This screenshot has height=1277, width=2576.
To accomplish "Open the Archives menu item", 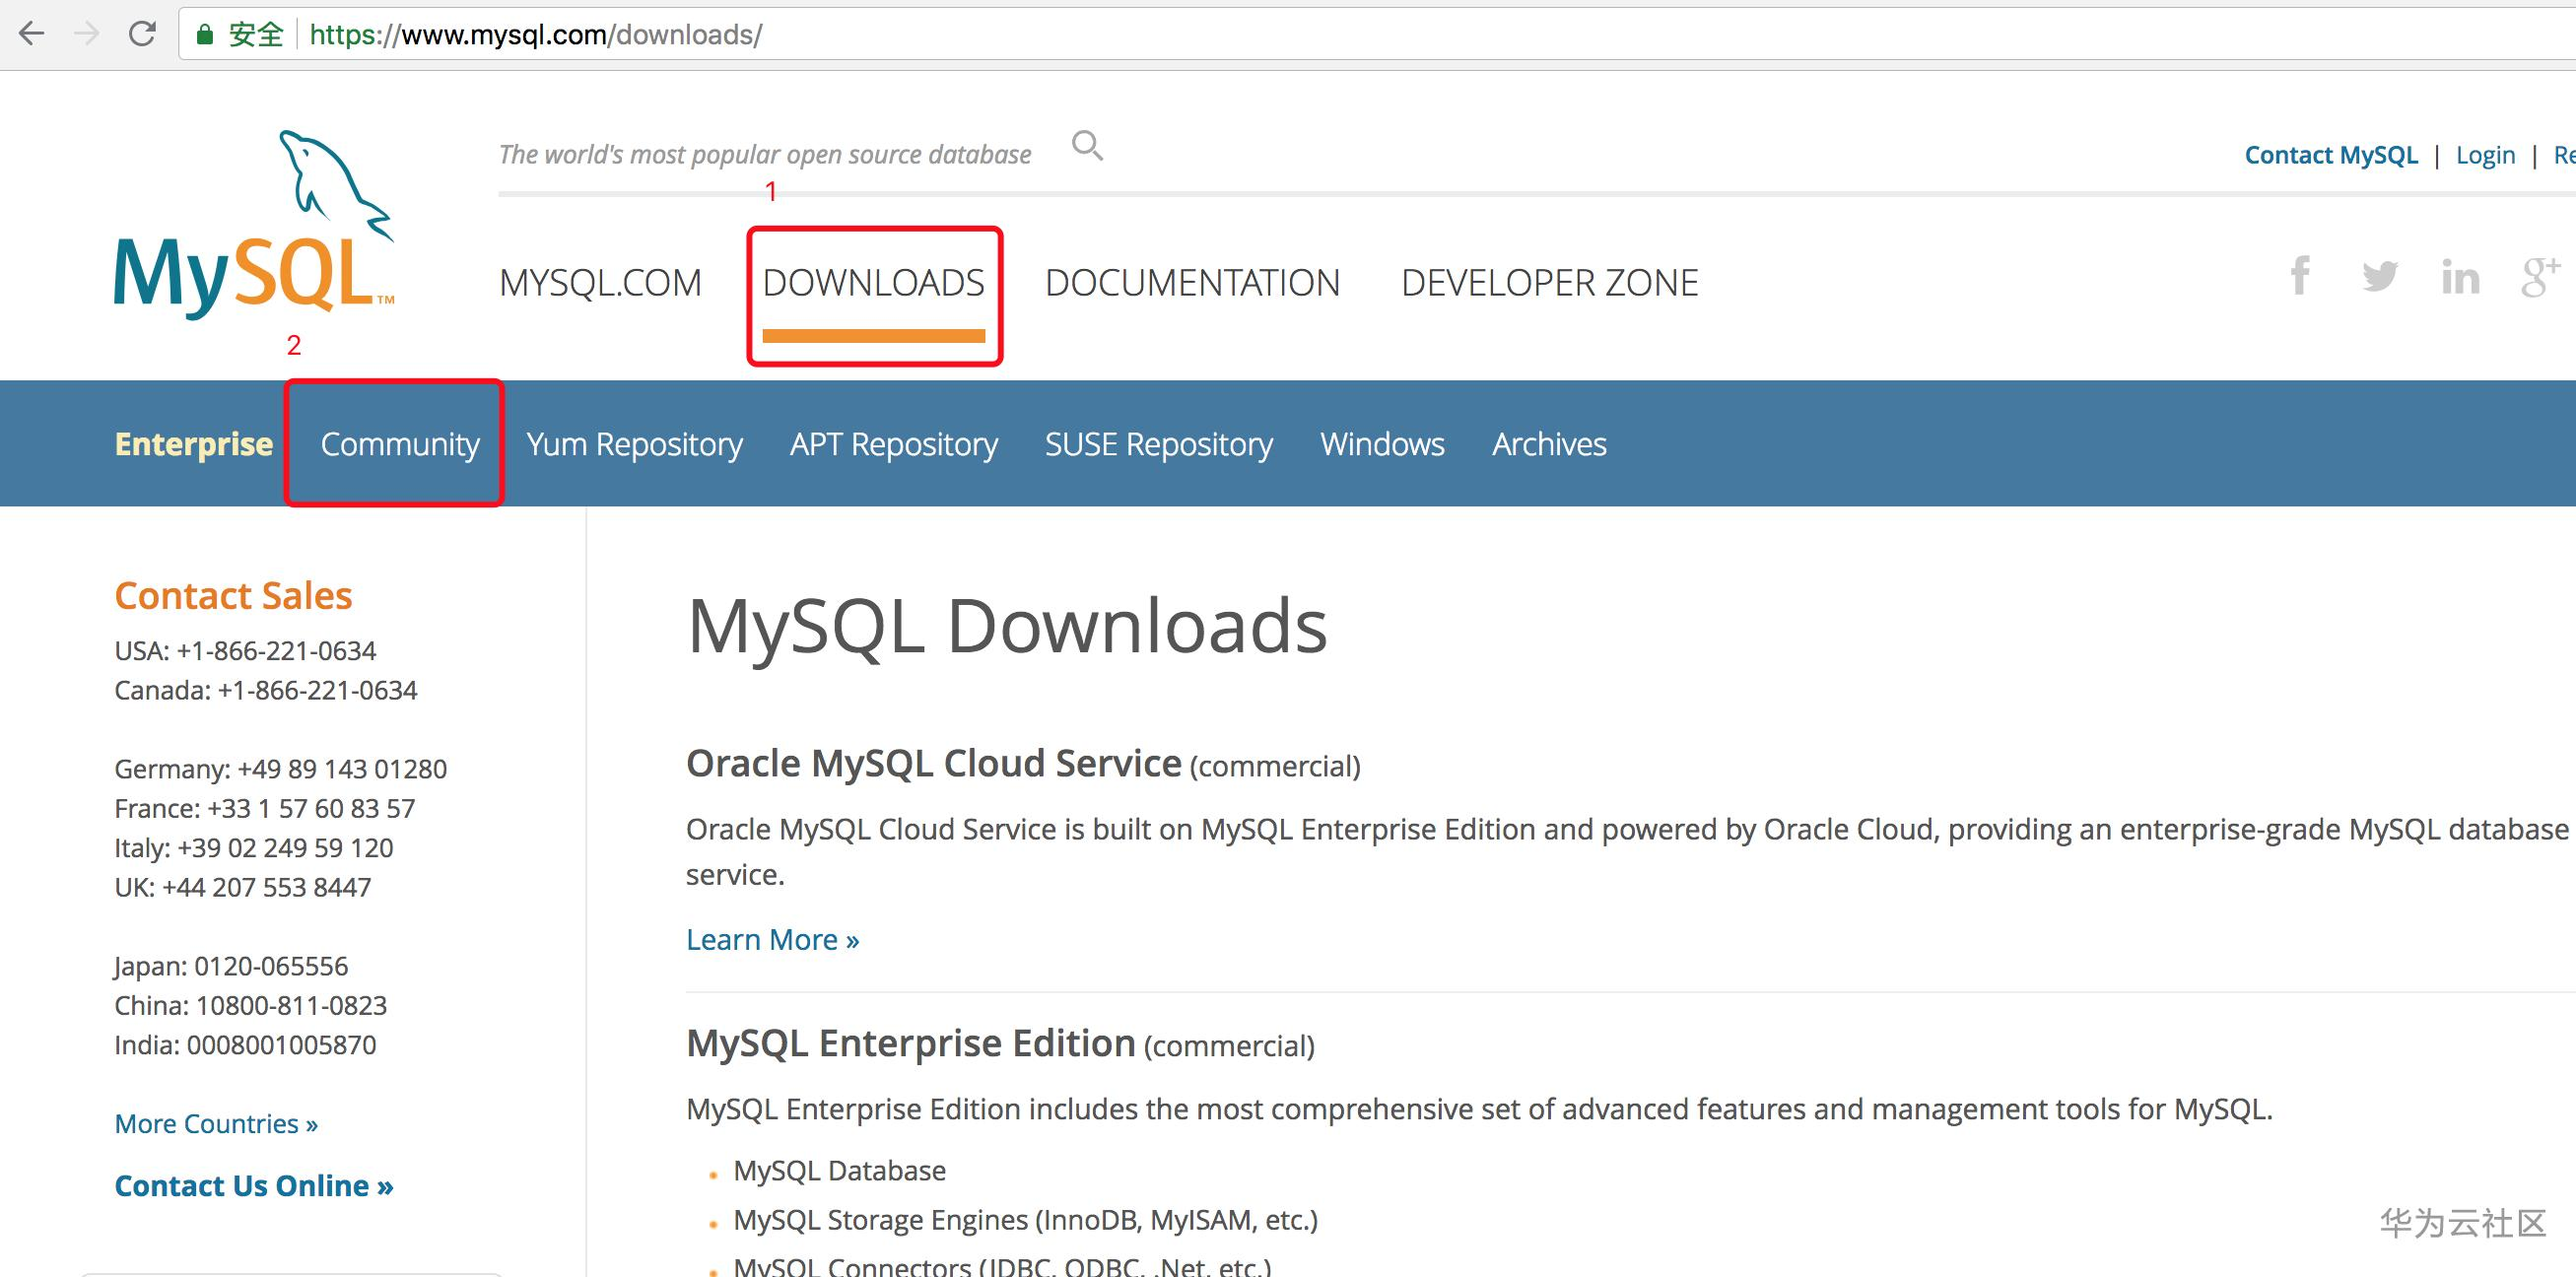I will [x=1548, y=444].
